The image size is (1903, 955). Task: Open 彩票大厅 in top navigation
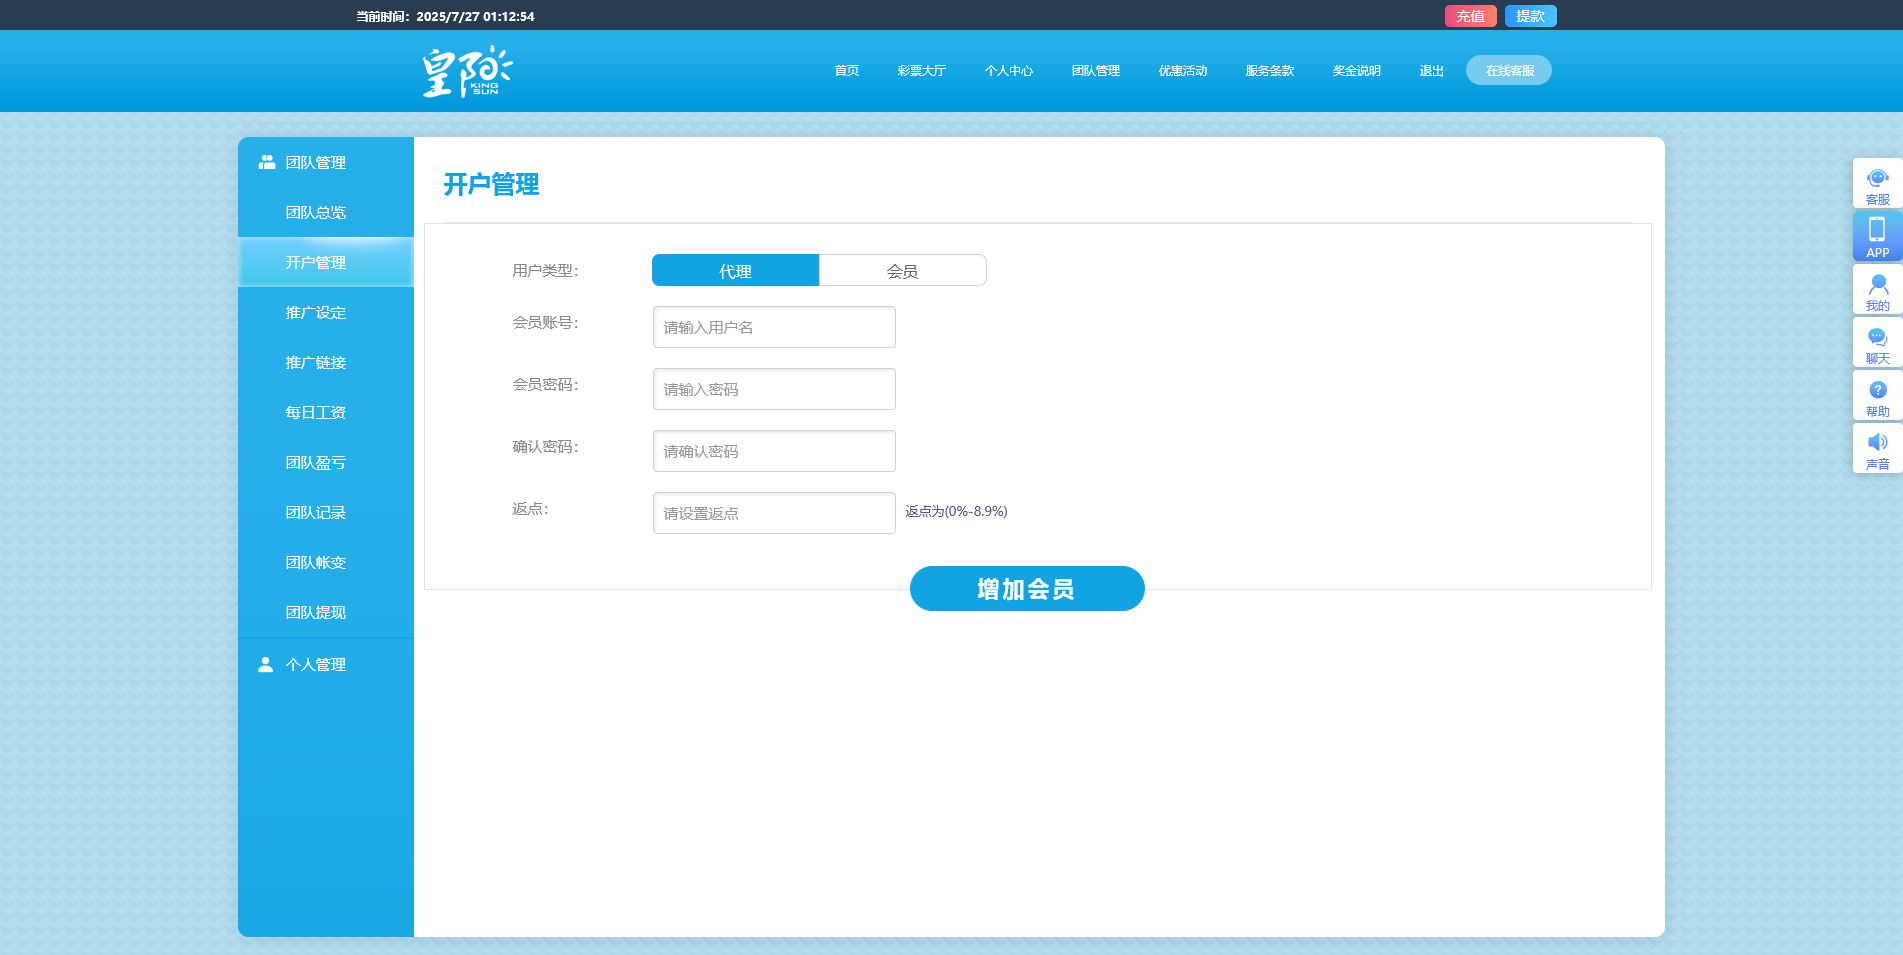[x=921, y=71]
